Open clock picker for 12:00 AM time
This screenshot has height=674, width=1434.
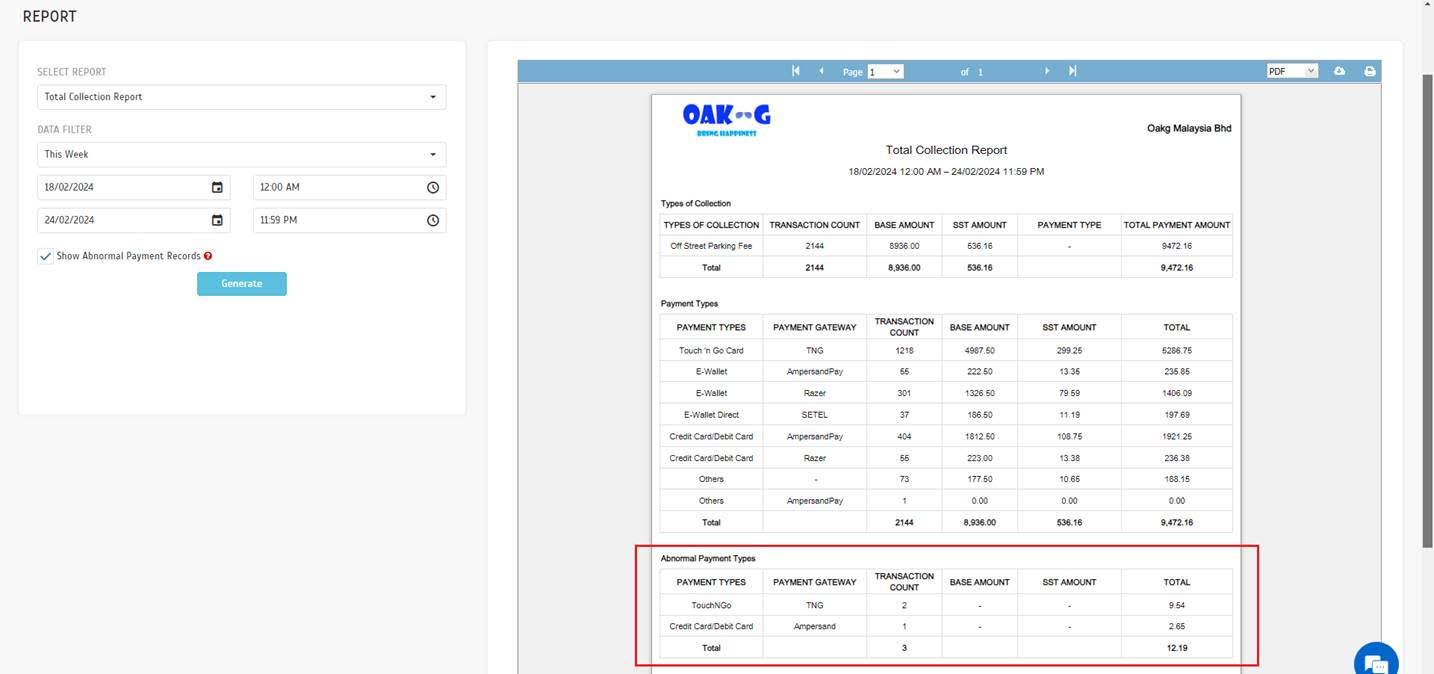tap(433, 187)
